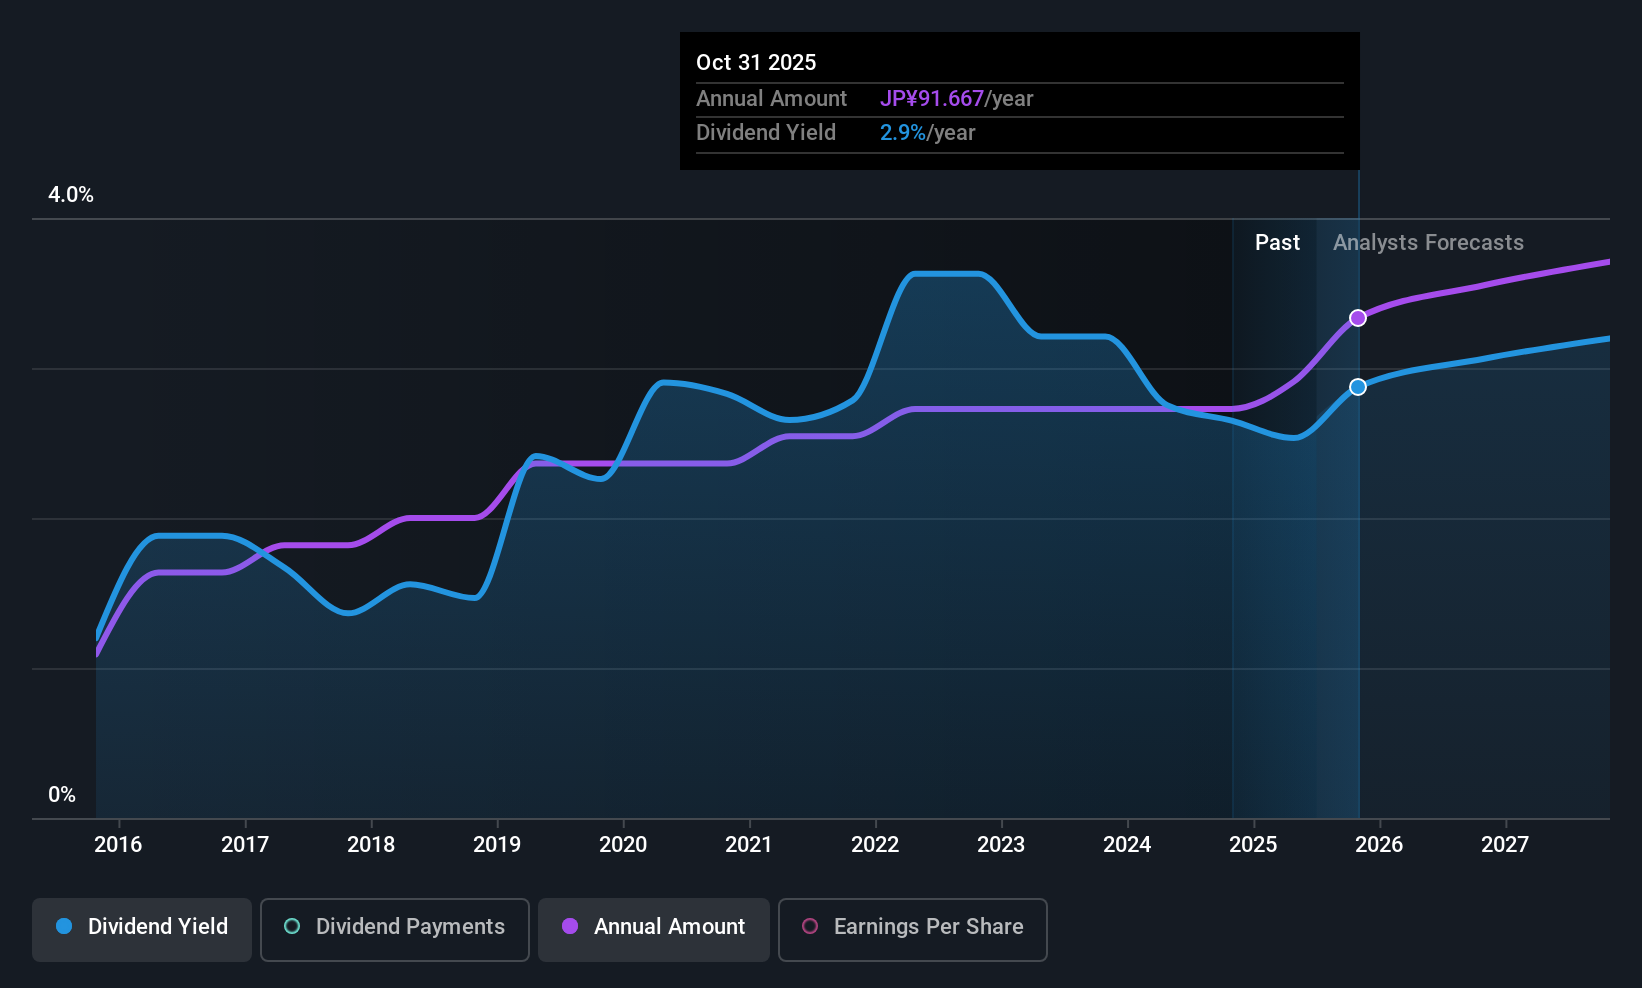Select the blue Dividend Yield data point marker
Viewport: 1642px width, 988px height.
pyautogui.click(x=1358, y=387)
